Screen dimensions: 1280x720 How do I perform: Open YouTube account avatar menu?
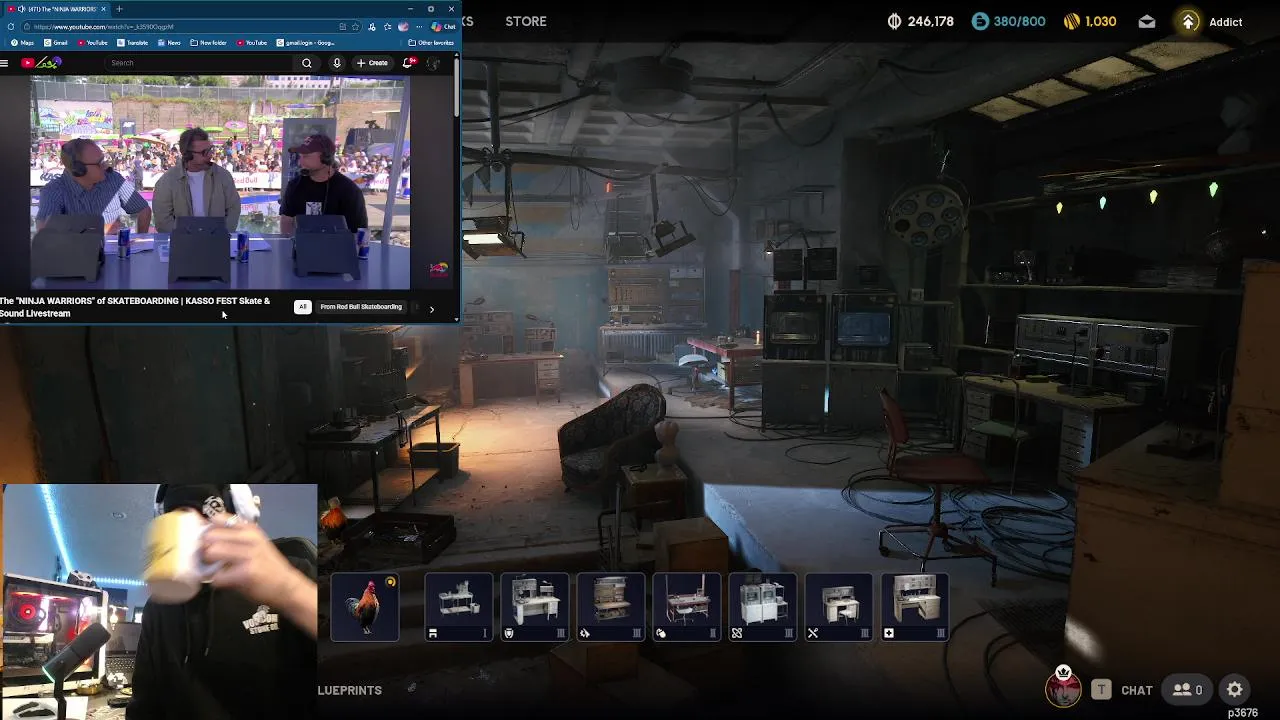433,63
